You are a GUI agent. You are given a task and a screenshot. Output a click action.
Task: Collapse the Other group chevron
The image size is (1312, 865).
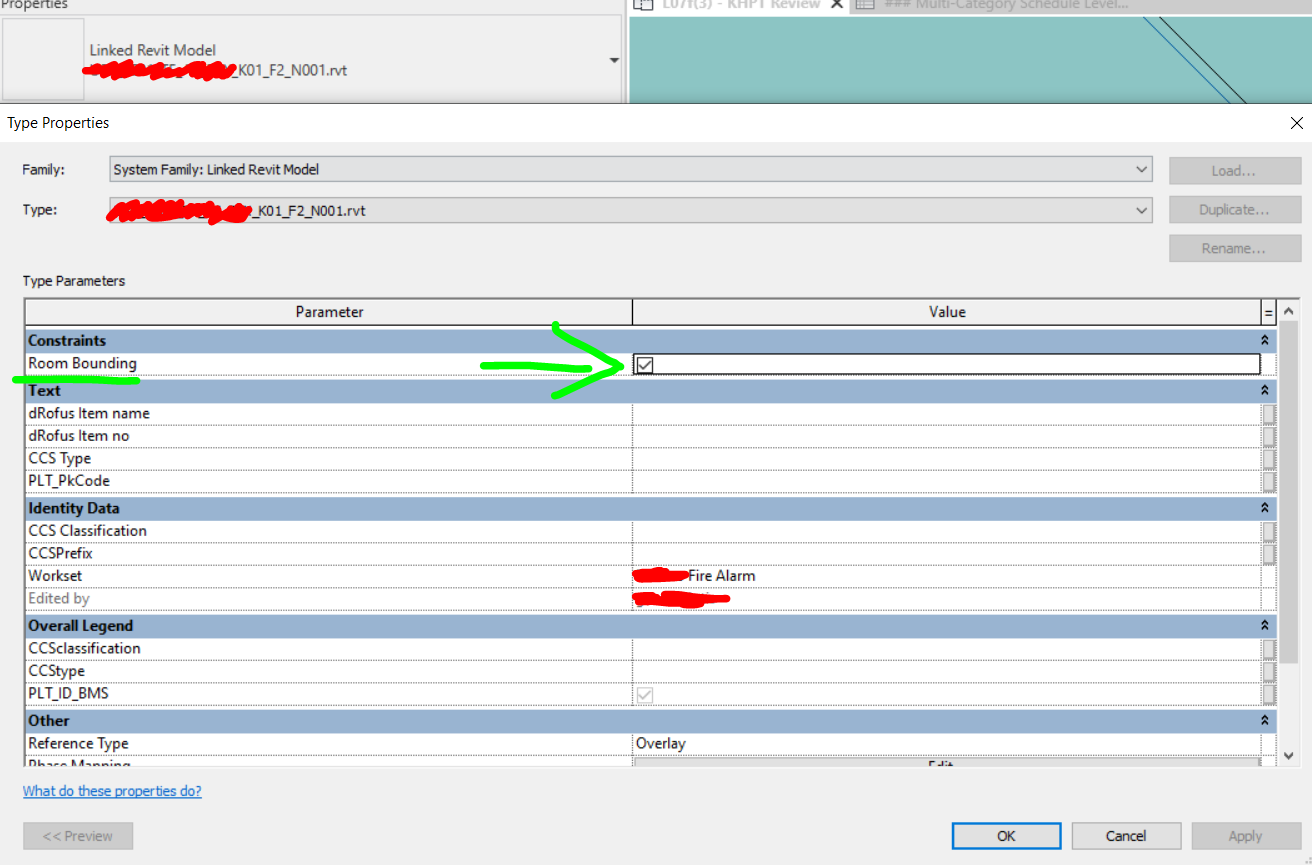pyautogui.click(x=1265, y=721)
